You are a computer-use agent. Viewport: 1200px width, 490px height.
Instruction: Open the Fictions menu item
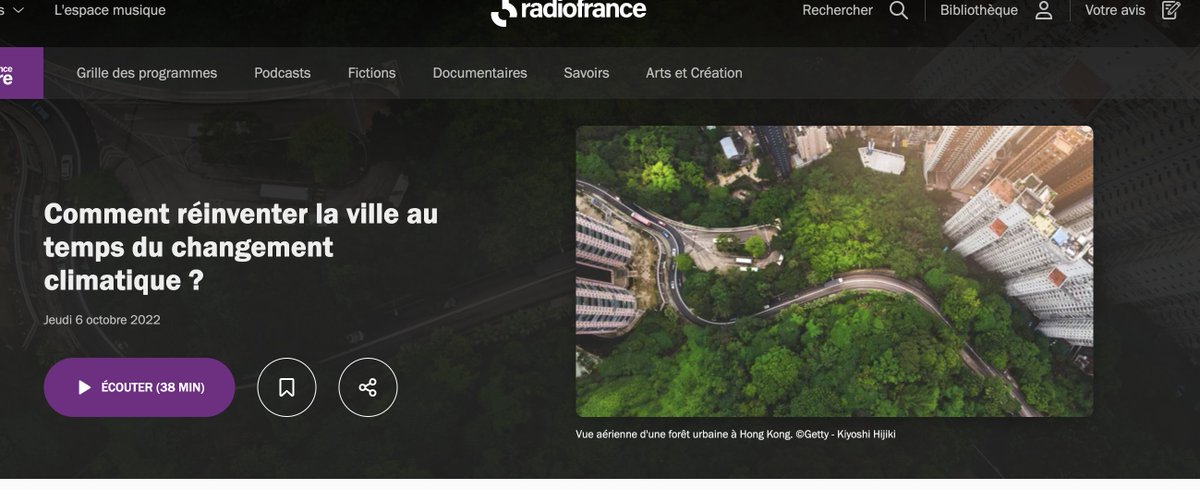point(372,73)
